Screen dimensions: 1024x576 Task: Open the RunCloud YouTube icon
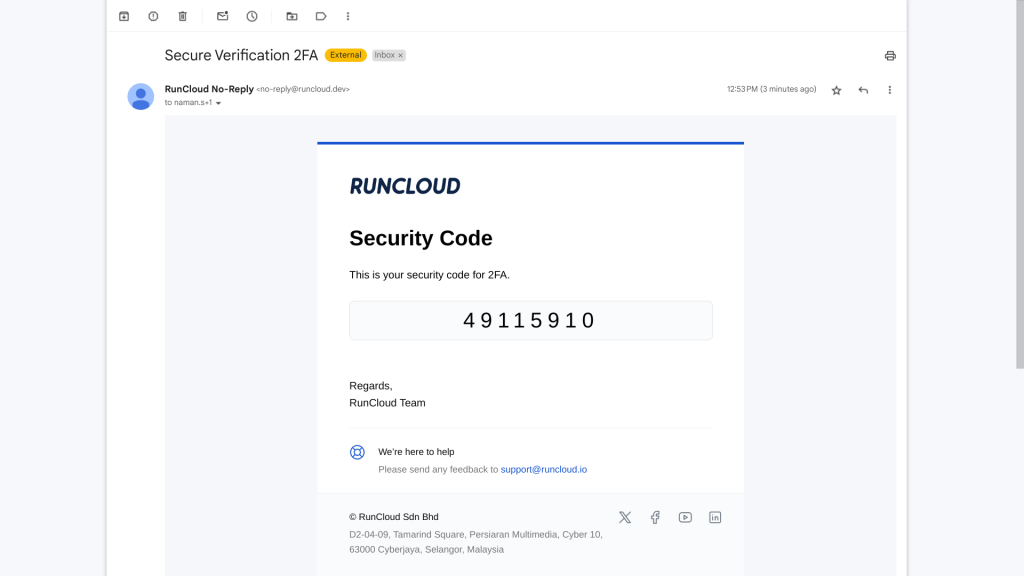[x=685, y=517]
